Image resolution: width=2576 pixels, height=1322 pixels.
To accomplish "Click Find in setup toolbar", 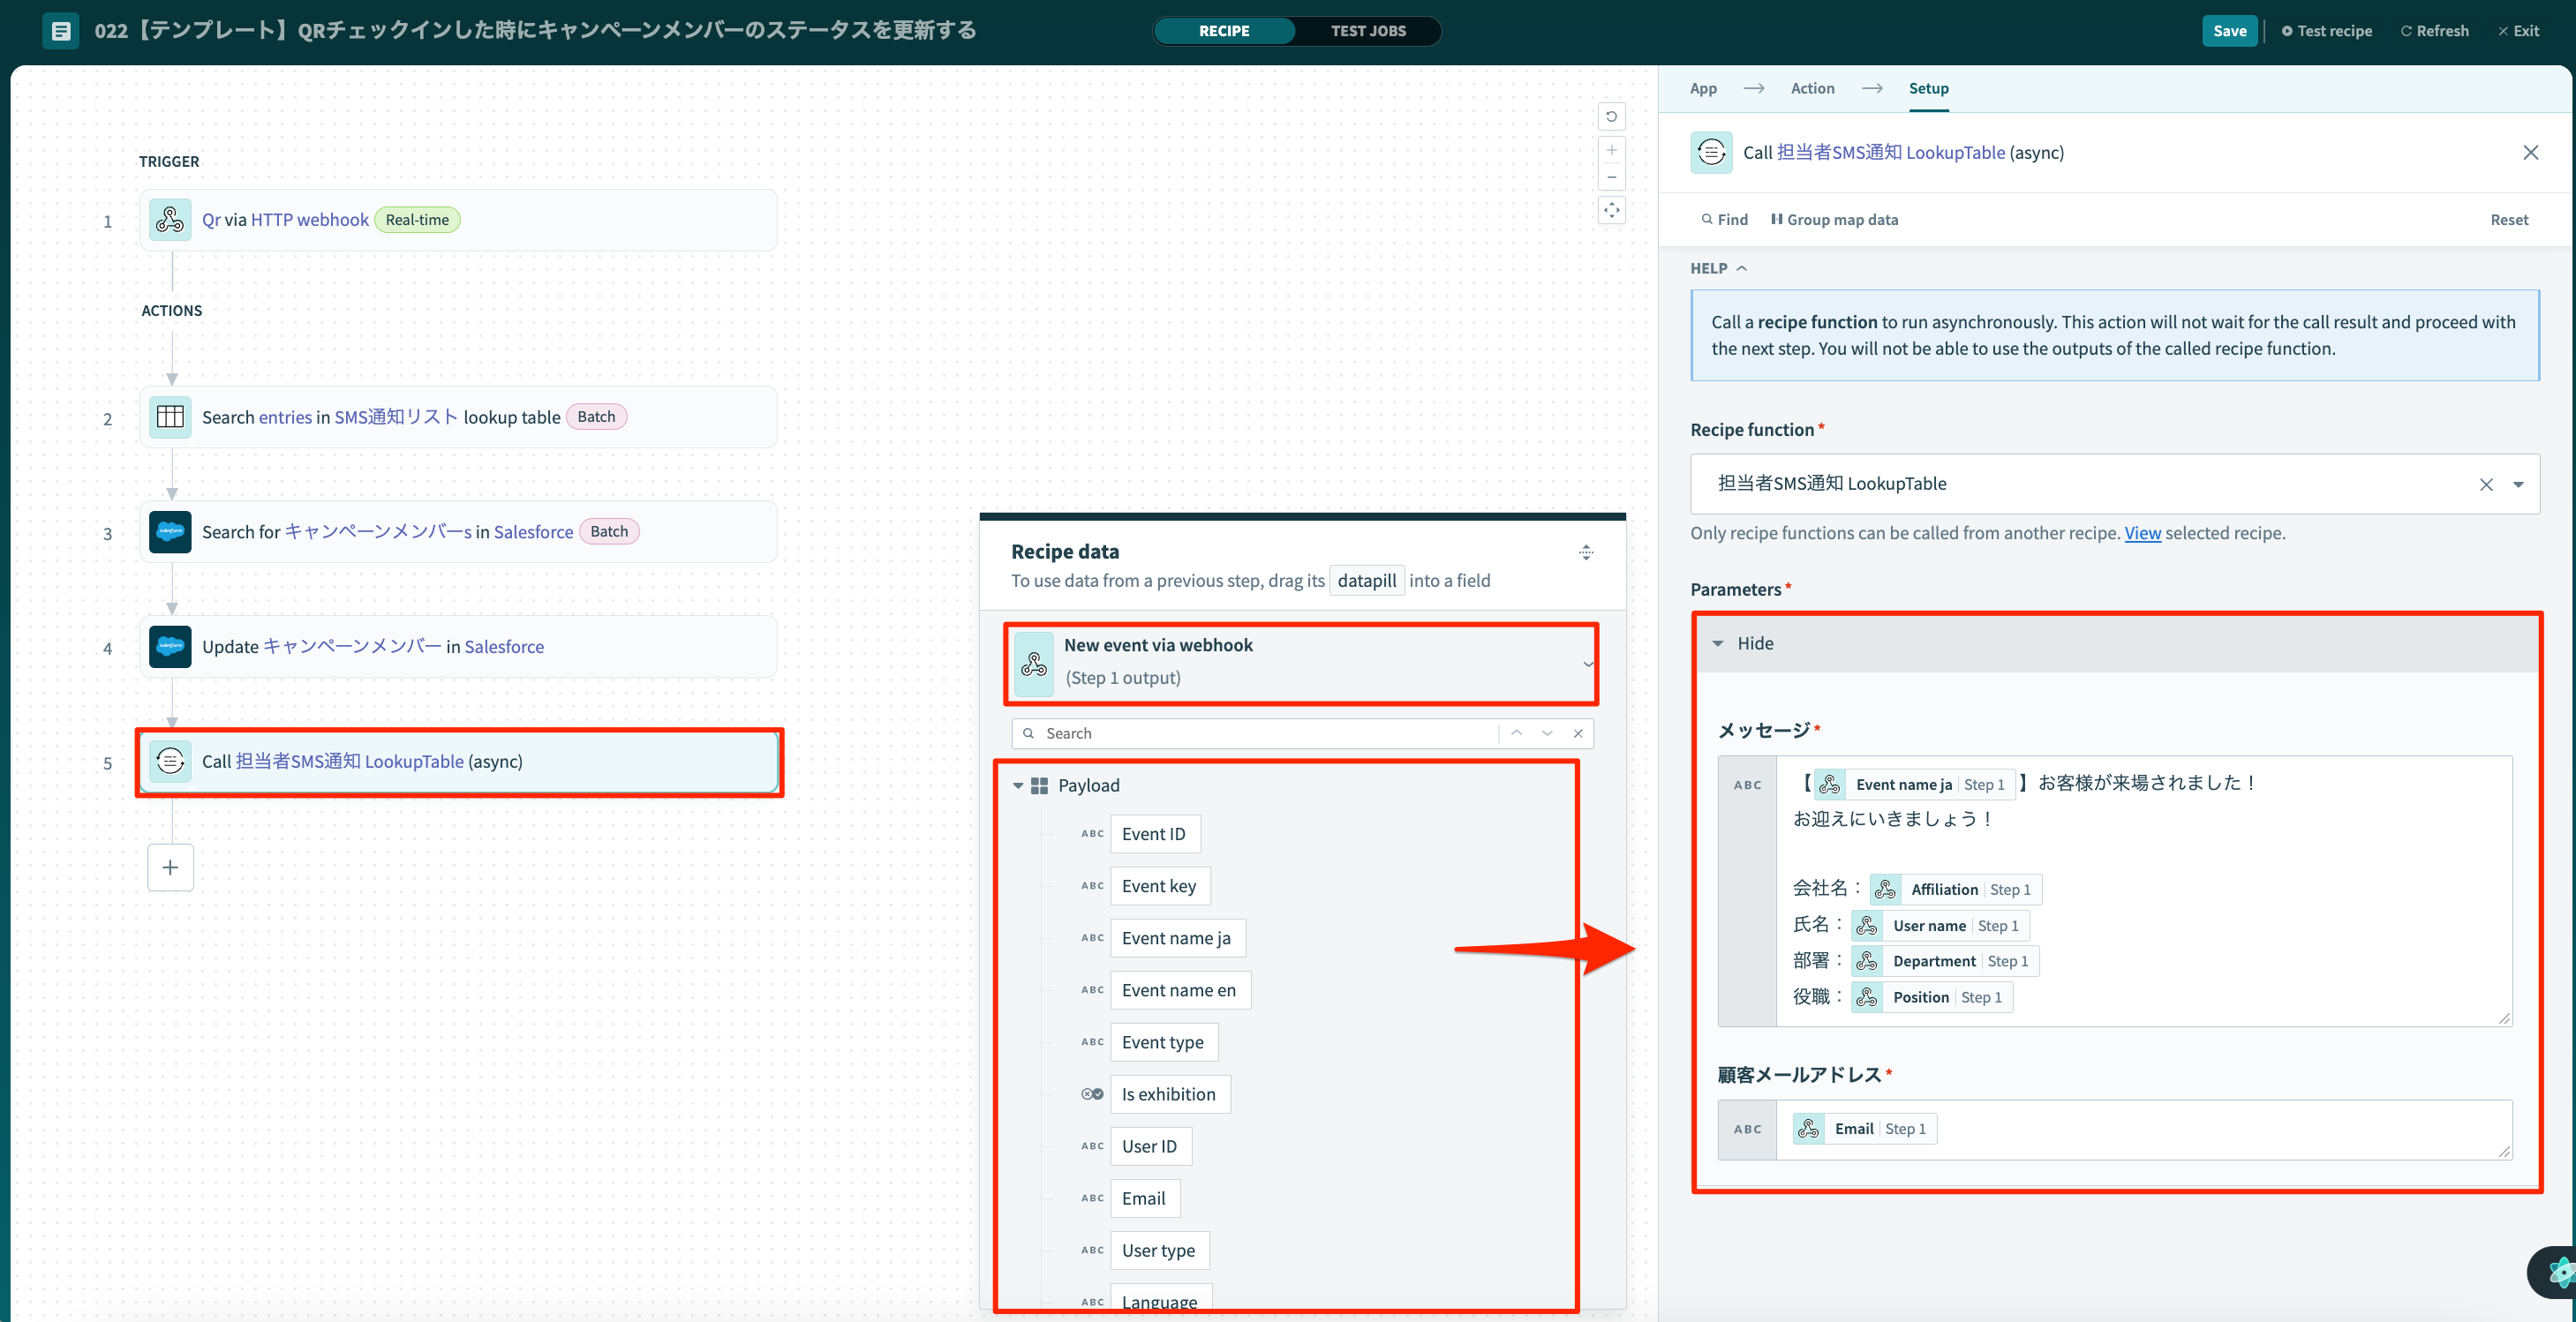I will [x=1724, y=220].
